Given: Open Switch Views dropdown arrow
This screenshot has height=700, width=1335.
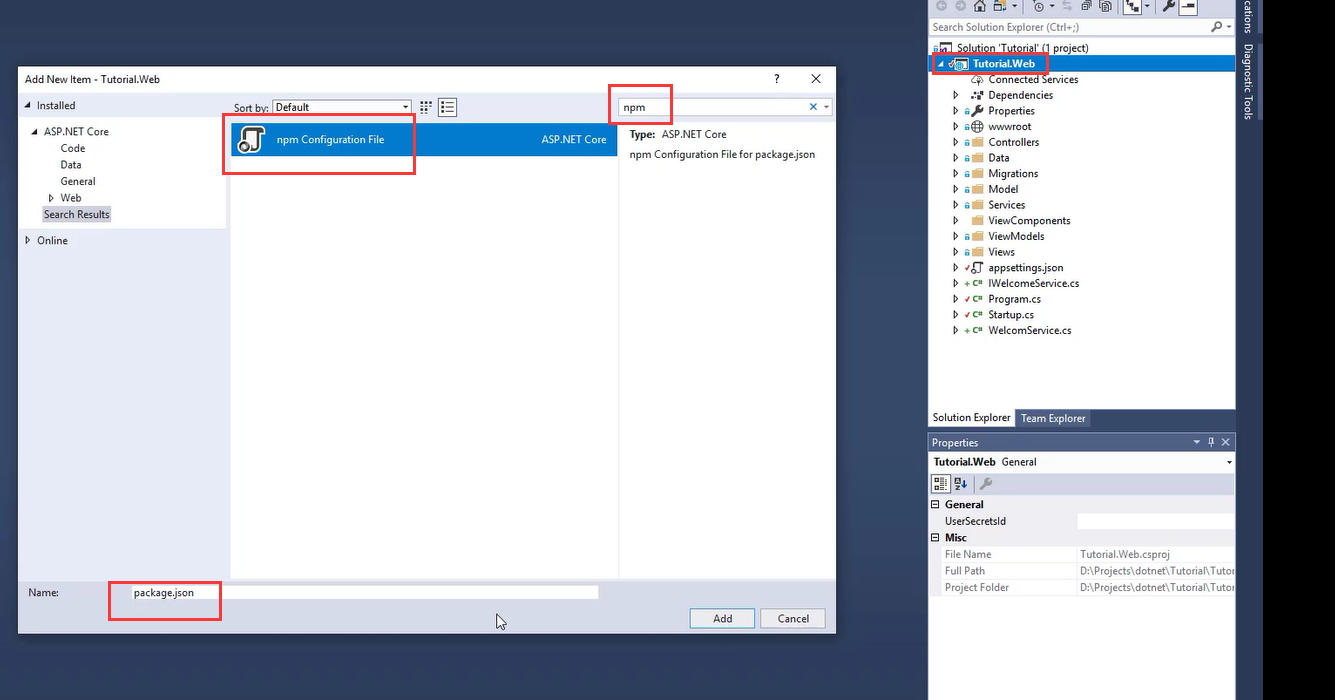Looking at the screenshot, I should point(1014,6).
